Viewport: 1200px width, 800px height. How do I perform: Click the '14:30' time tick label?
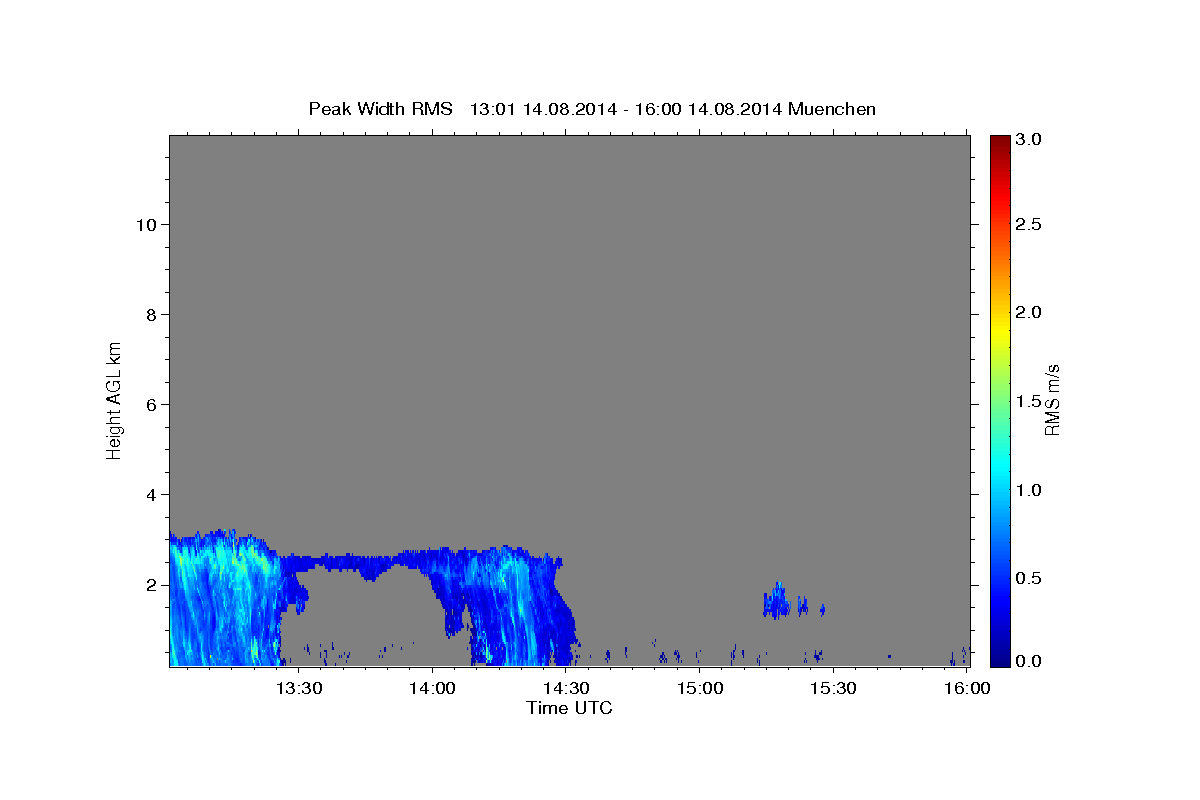[566, 688]
